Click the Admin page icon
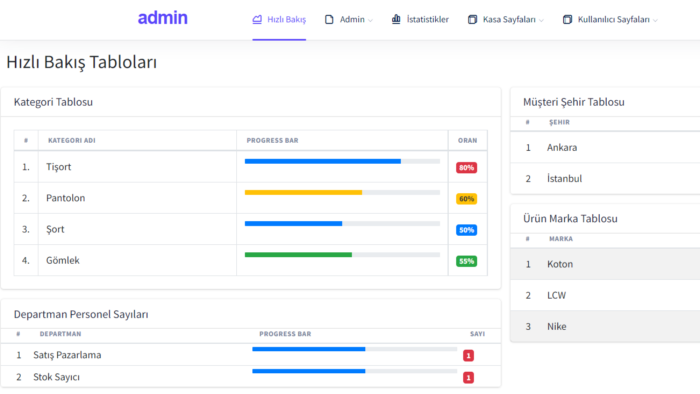 coord(329,19)
